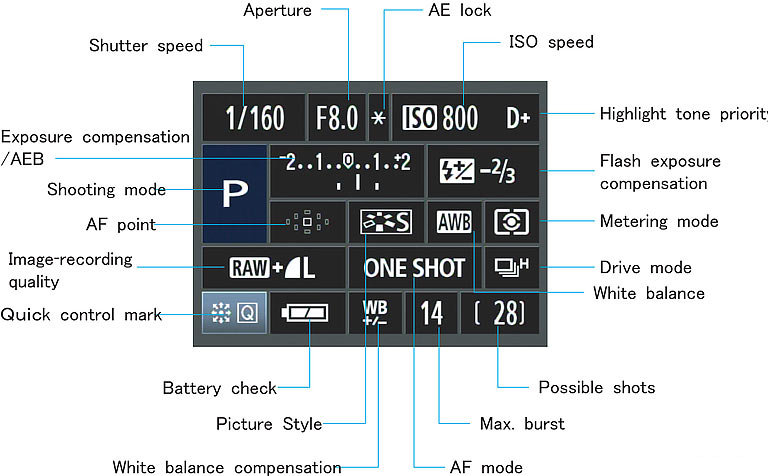Adjust the exposure compensation scale
This screenshot has height=476, width=768.
tap(346, 169)
